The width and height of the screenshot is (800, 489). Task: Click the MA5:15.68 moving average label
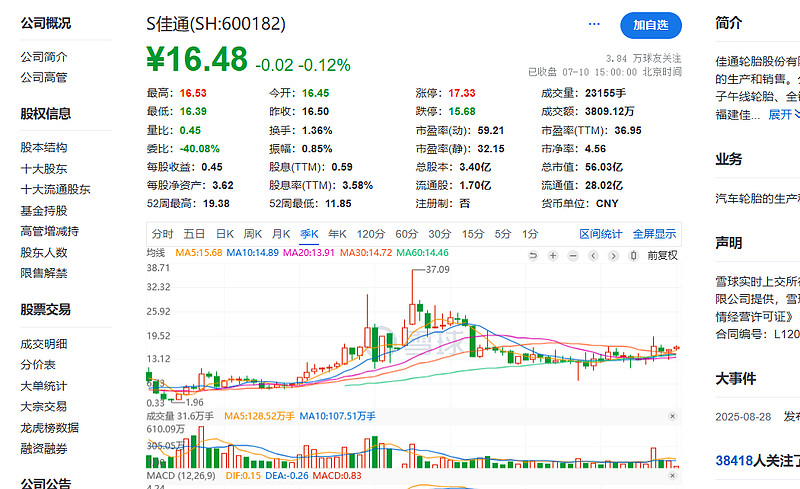click(x=198, y=253)
